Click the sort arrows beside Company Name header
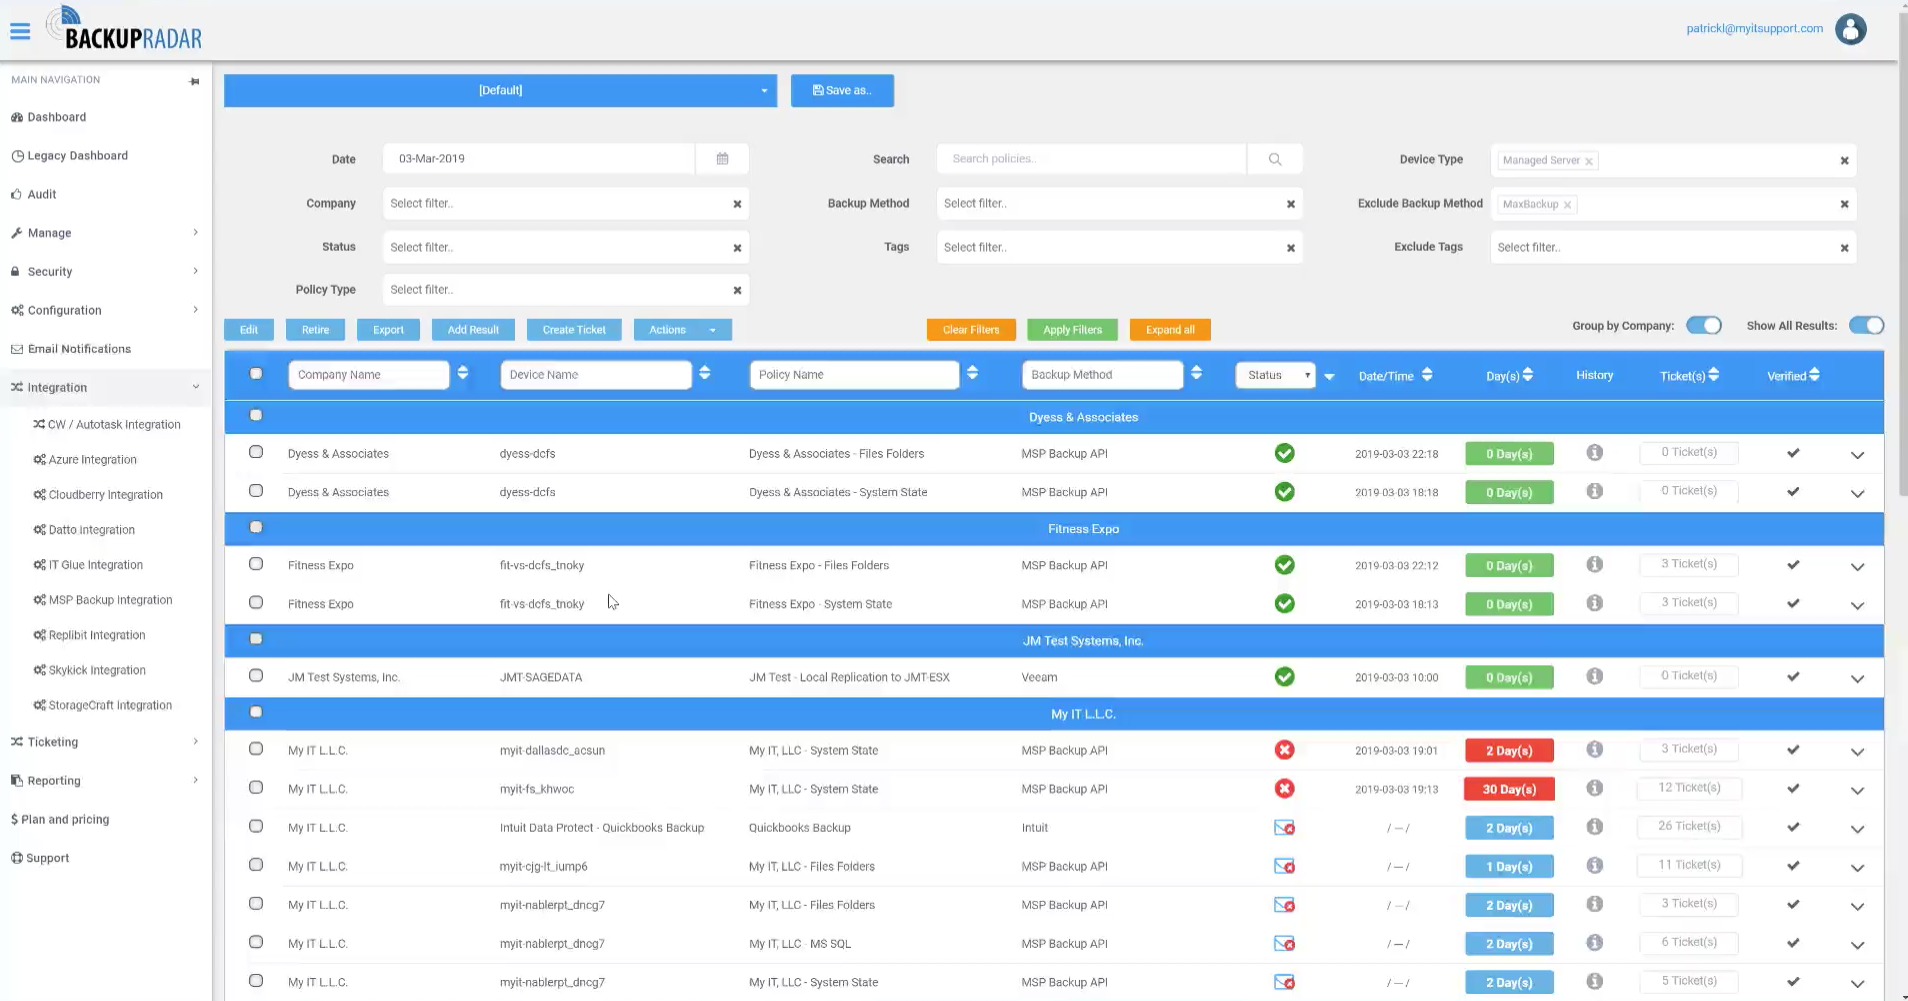The width and height of the screenshot is (1908, 1001). (462, 373)
